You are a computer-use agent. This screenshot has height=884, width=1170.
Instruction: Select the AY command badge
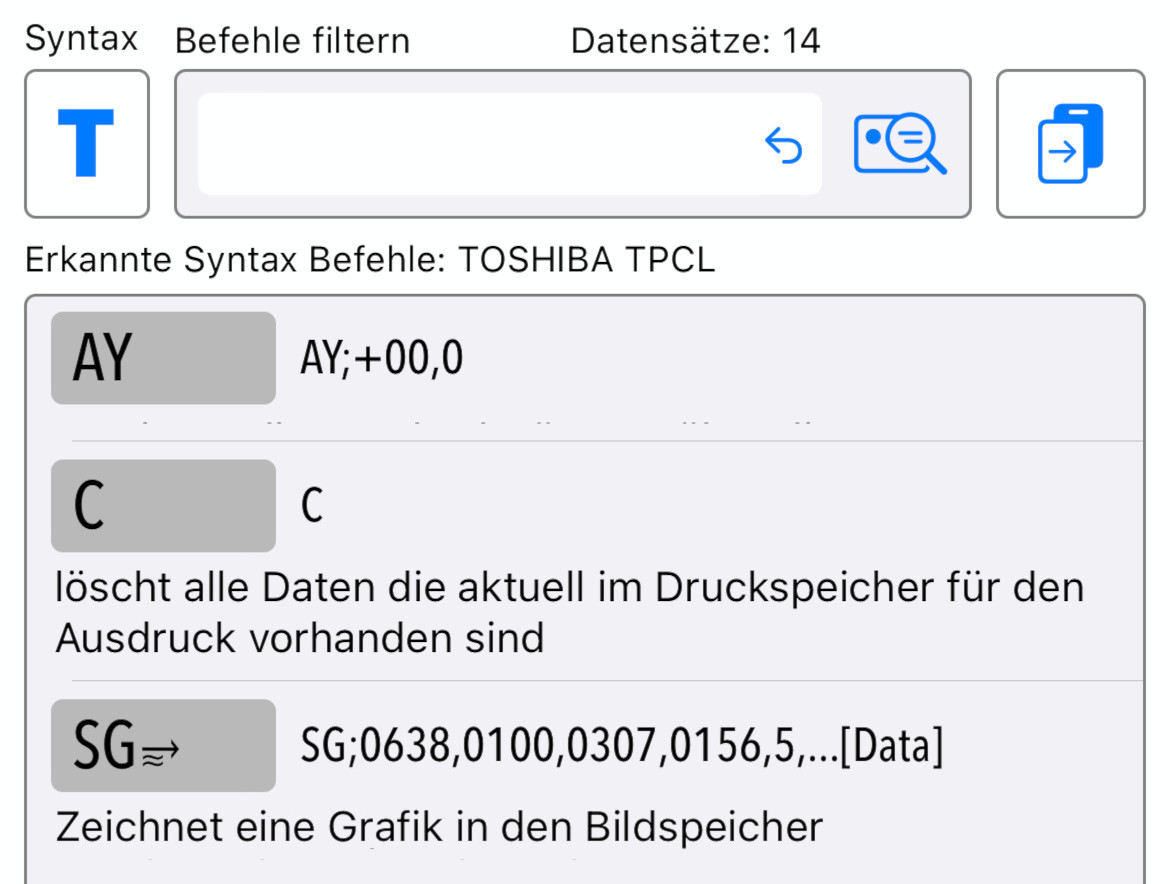163,358
